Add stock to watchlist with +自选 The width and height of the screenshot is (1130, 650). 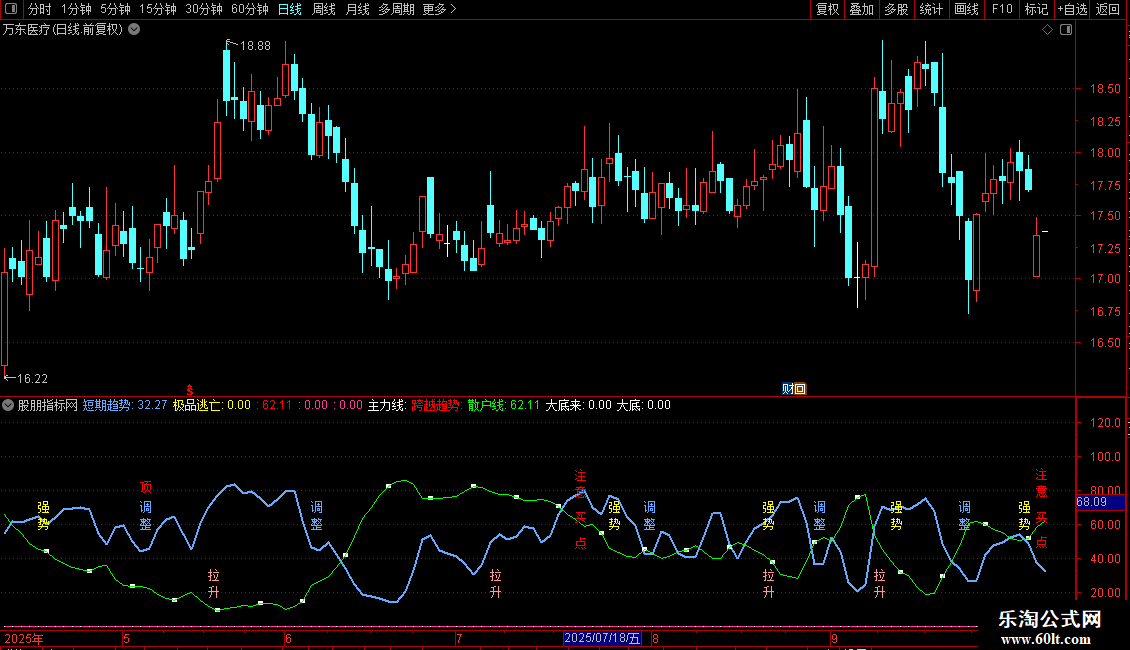1069,9
